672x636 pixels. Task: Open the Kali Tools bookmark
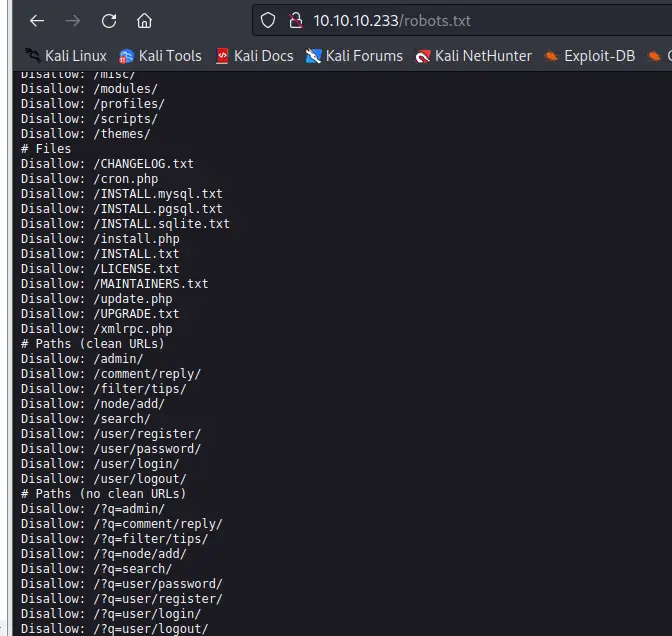160,56
